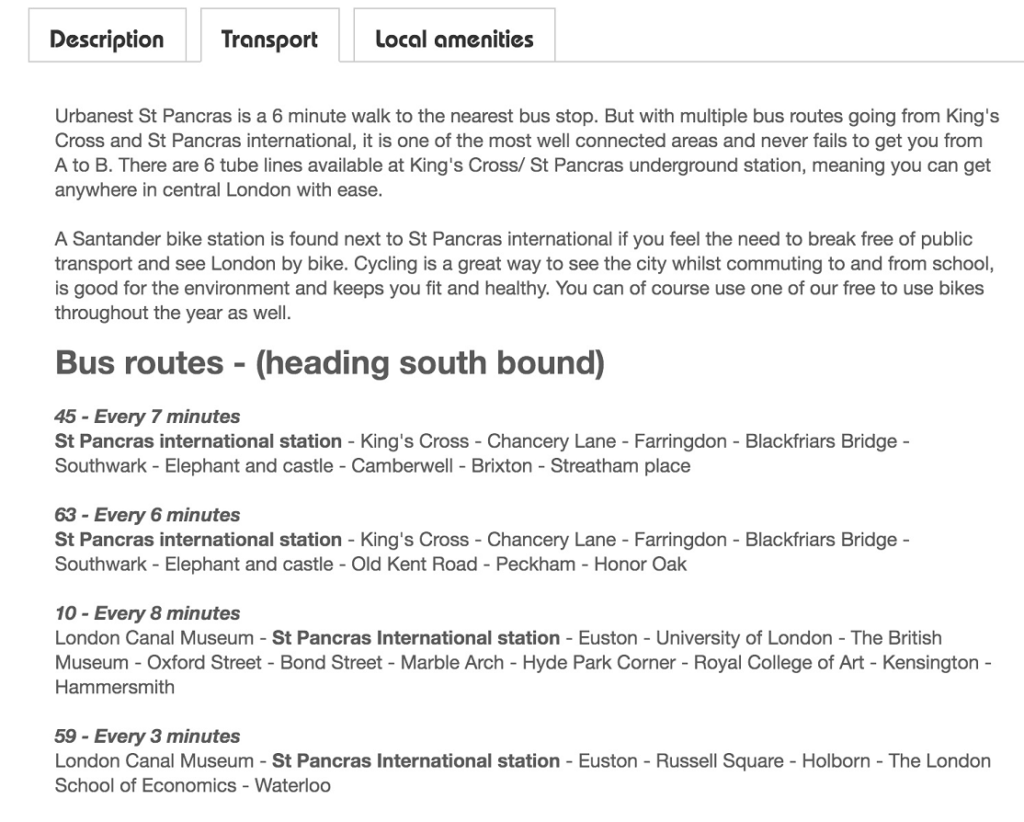Viewport: 1024px width, 822px height.
Task: Click St Pancras International station in route 59
Action: tap(416, 761)
